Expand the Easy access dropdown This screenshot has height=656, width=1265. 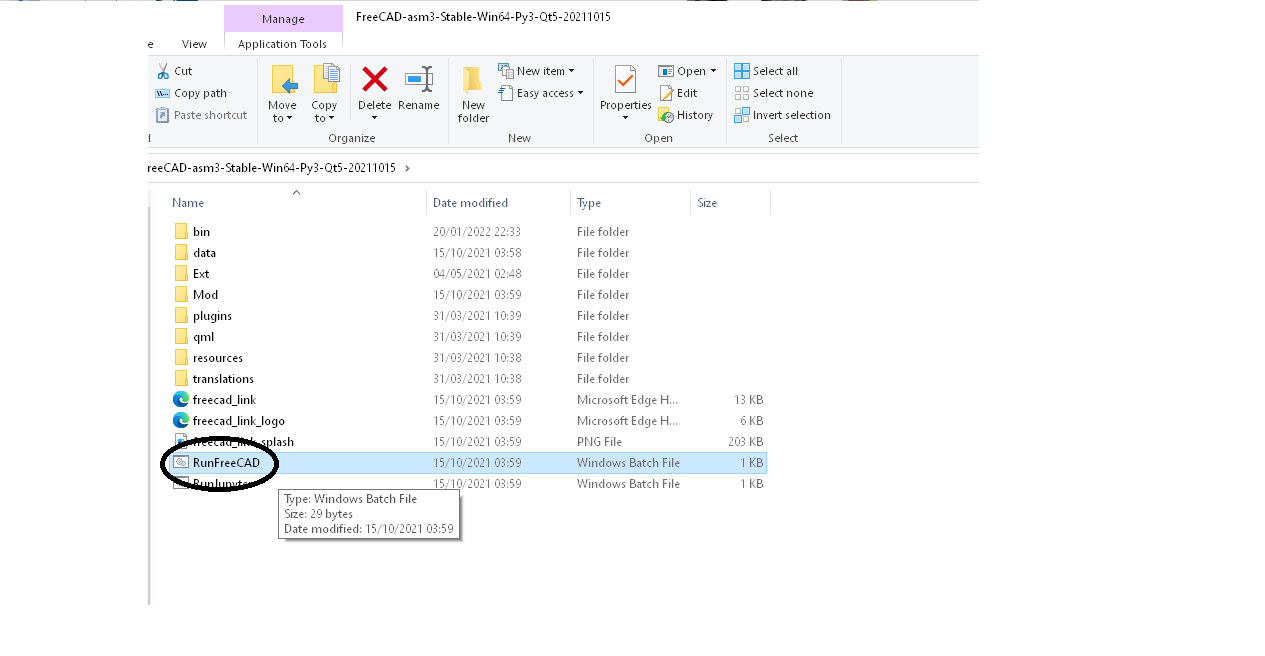[x=580, y=93]
